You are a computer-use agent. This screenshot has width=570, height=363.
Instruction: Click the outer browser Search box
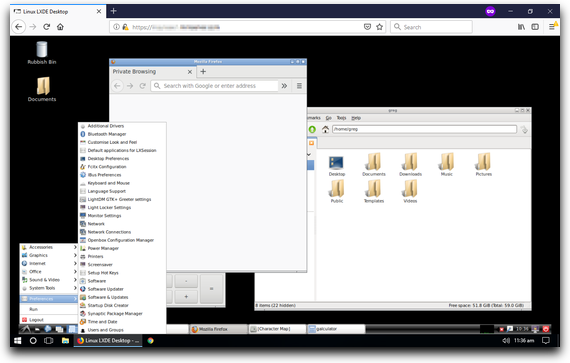point(431,27)
